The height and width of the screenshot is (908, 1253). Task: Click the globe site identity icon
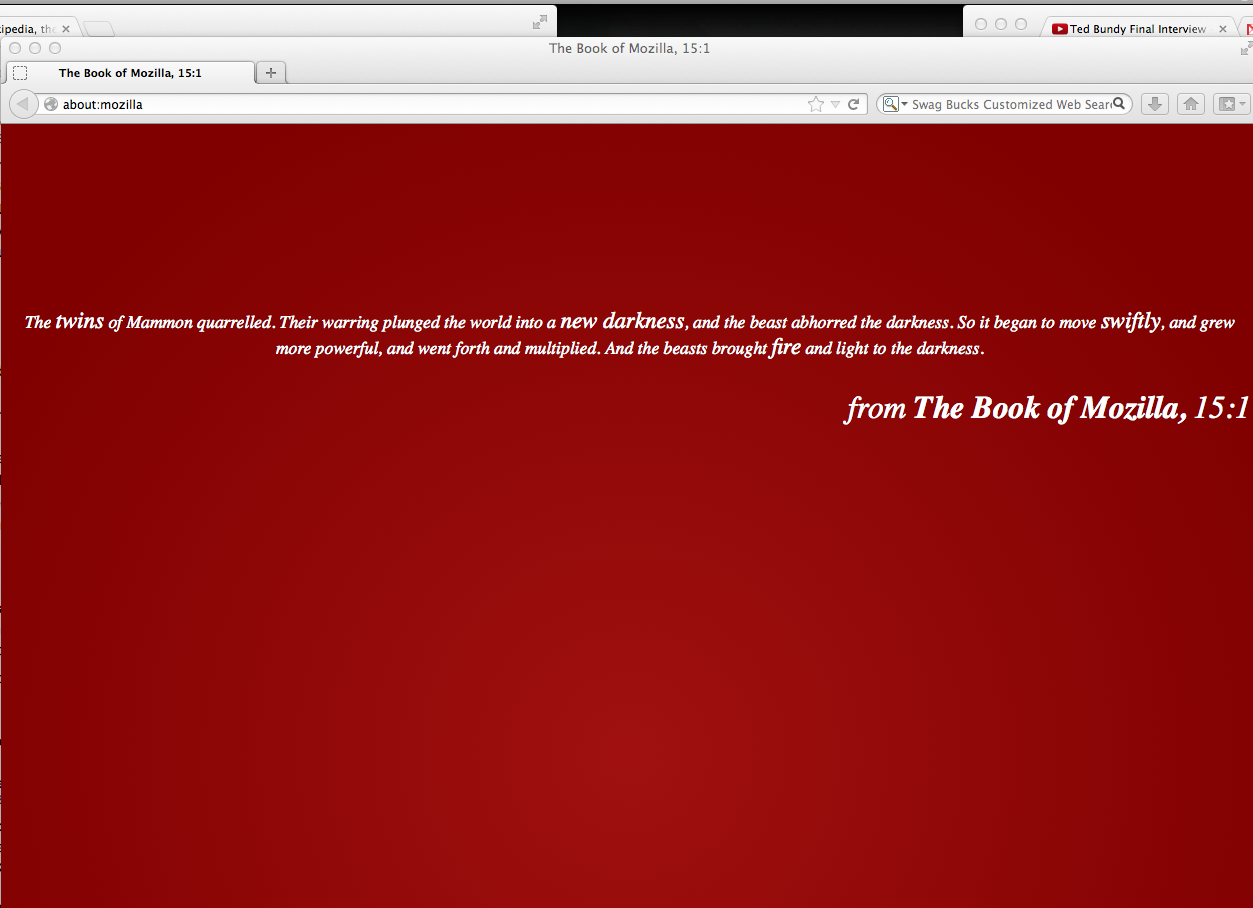coord(51,104)
